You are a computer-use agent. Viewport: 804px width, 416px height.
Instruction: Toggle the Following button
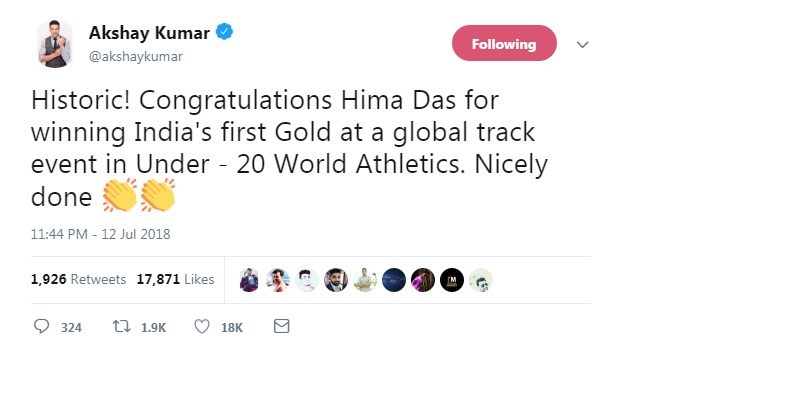pyautogui.click(x=504, y=44)
